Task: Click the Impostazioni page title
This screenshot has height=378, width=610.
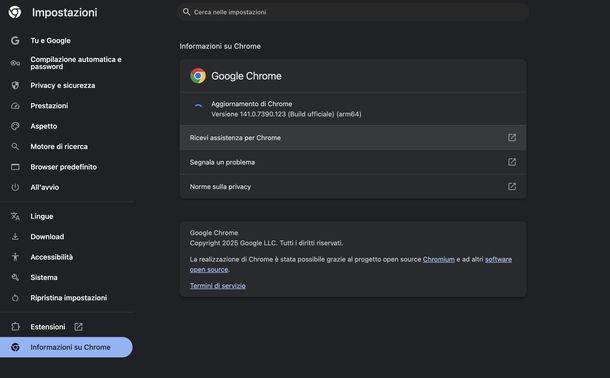Action: [65, 12]
